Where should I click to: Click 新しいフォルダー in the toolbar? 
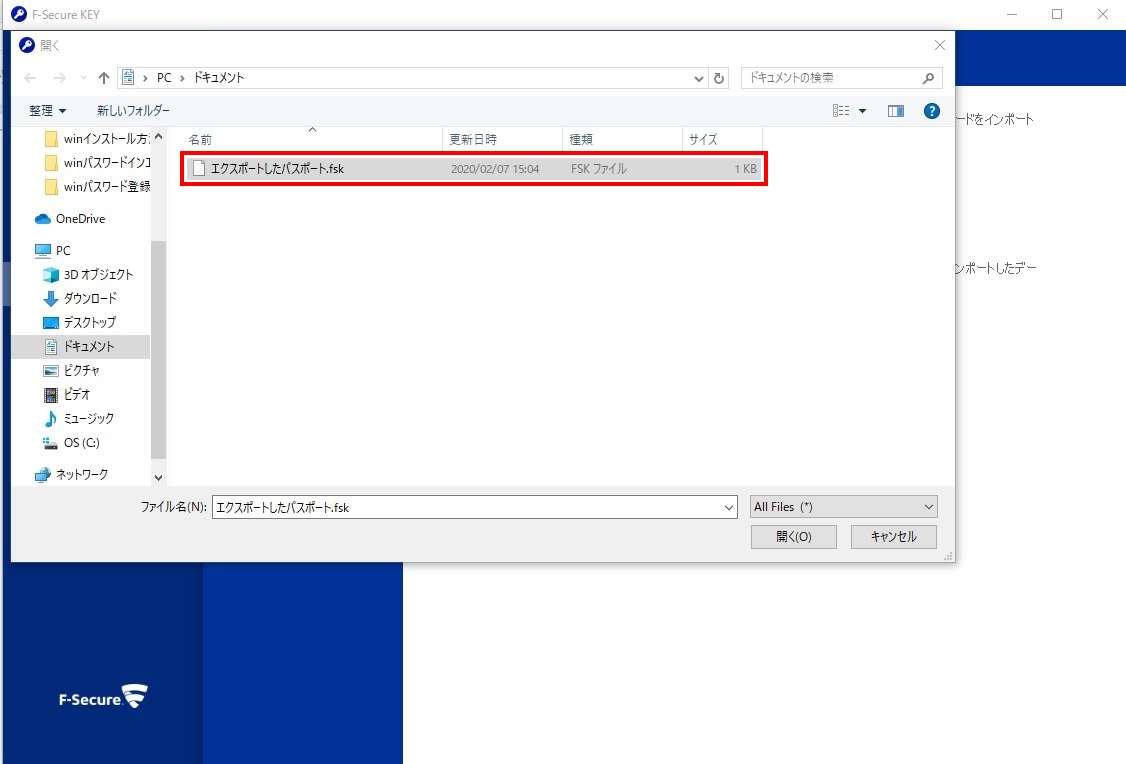point(133,110)
